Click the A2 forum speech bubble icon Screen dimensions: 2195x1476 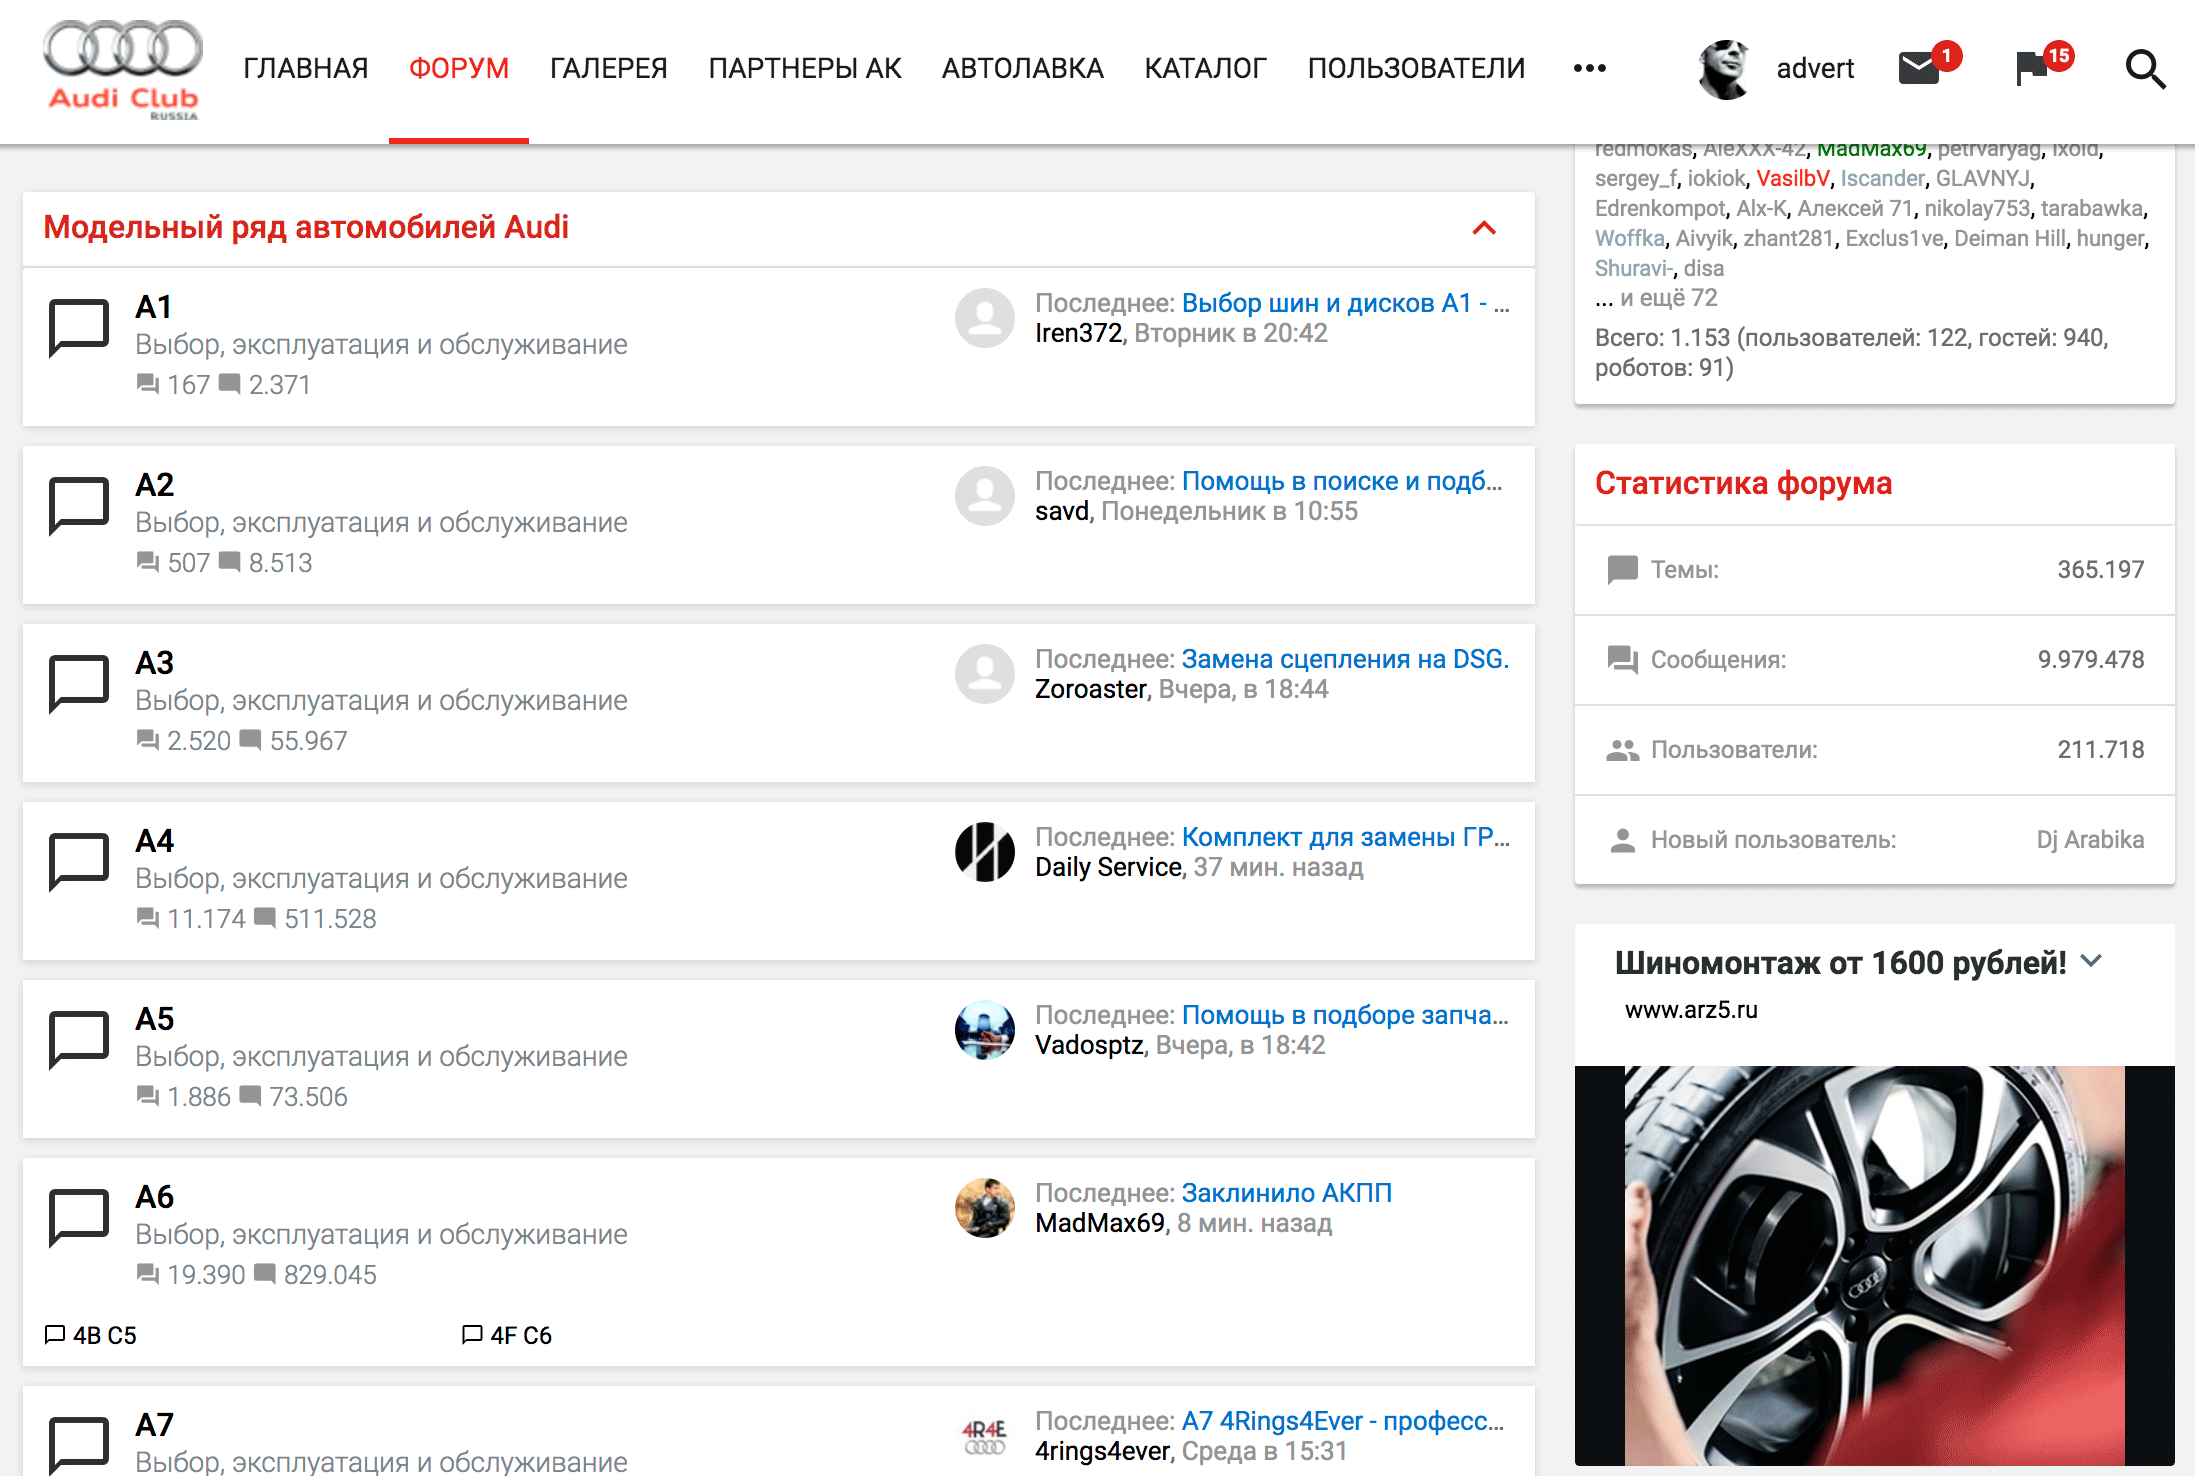tap(79, 505)
